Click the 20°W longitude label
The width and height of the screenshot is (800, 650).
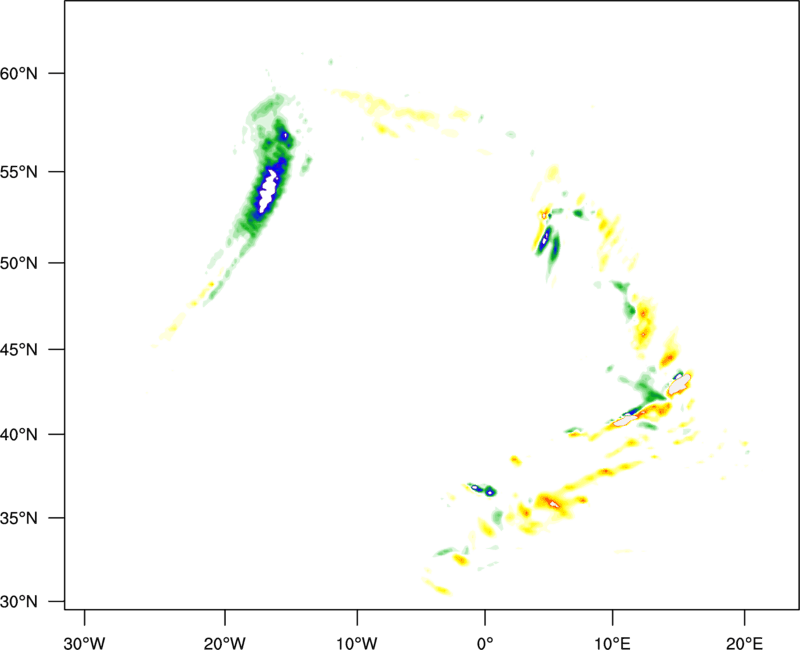[224, 643]
